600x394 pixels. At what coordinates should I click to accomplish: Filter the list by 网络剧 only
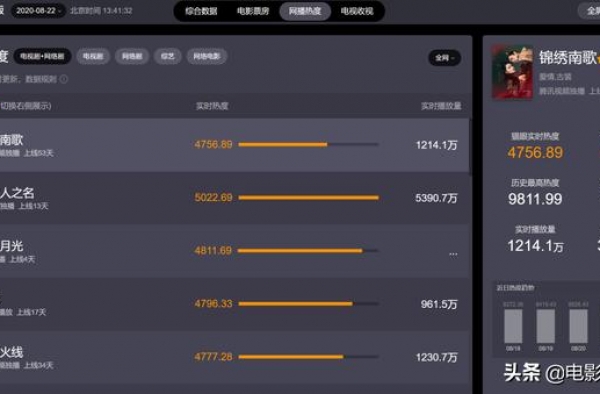[132, 56]
